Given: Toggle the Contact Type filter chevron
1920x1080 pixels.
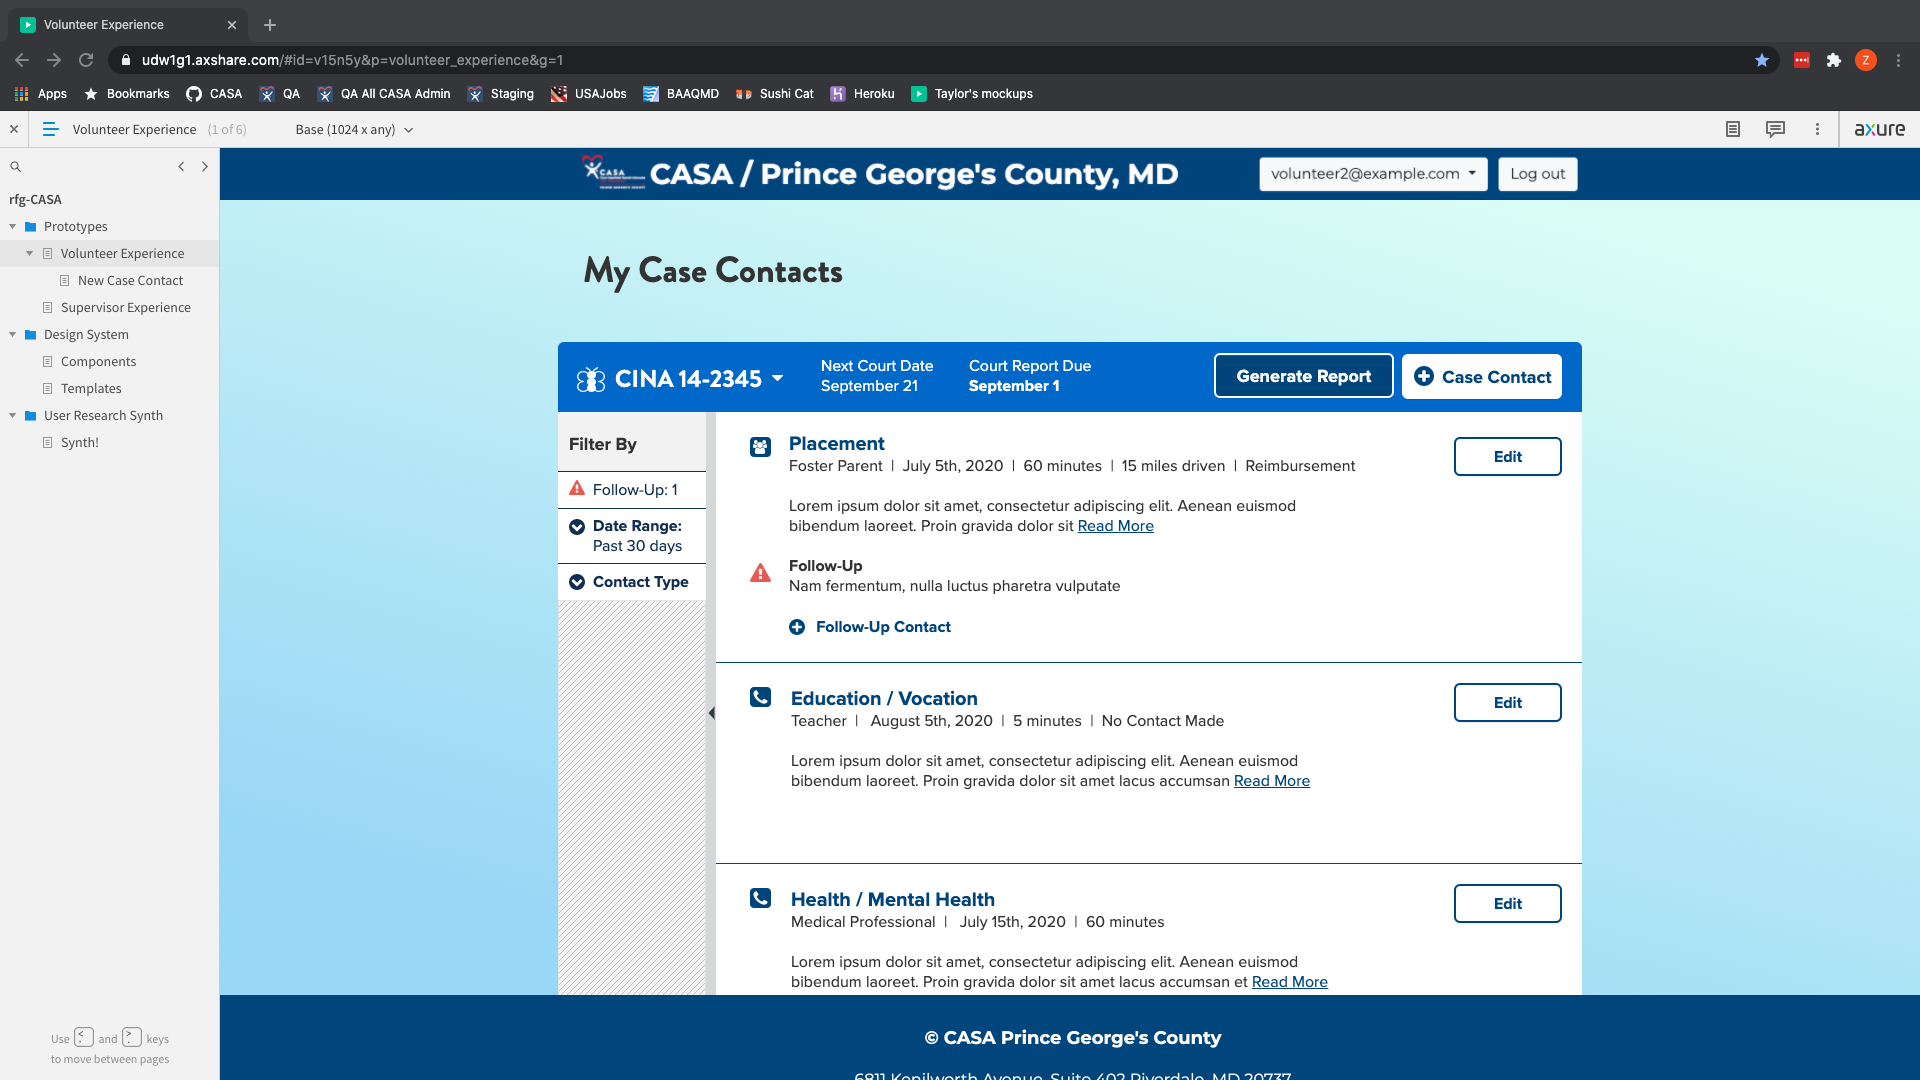Looking at the screenshot, I should coord(577,582).
